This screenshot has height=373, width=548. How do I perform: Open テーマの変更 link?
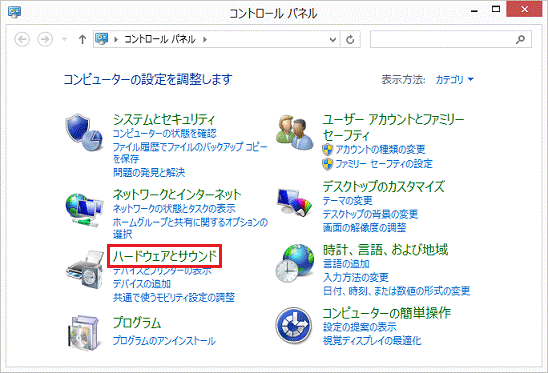point(347,201)
